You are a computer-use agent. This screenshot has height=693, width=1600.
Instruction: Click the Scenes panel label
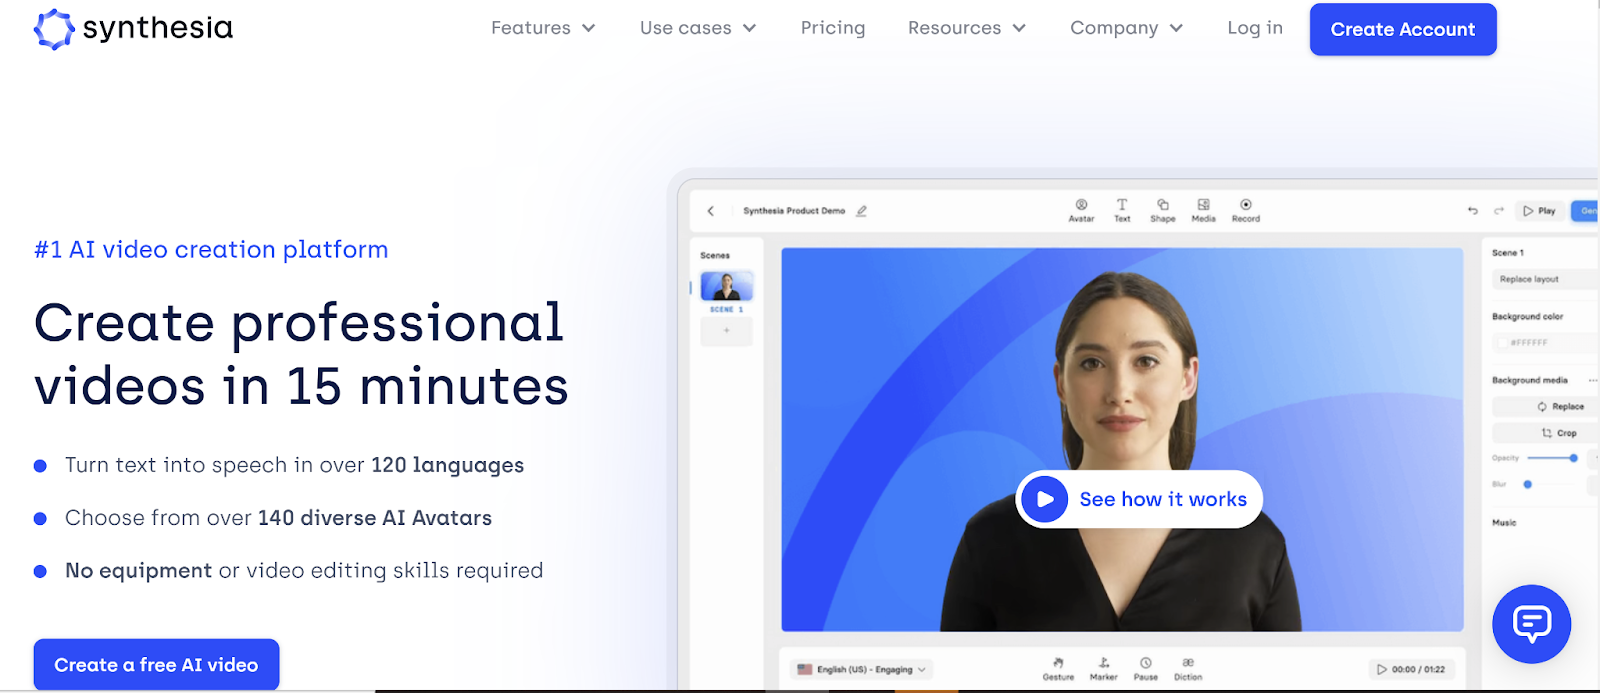point(715,256)
